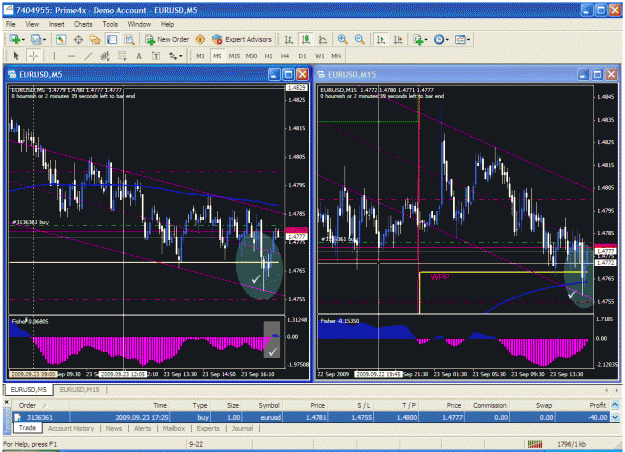Open the File menu
This screenshot has height=452, width=625.
[11, 24]
